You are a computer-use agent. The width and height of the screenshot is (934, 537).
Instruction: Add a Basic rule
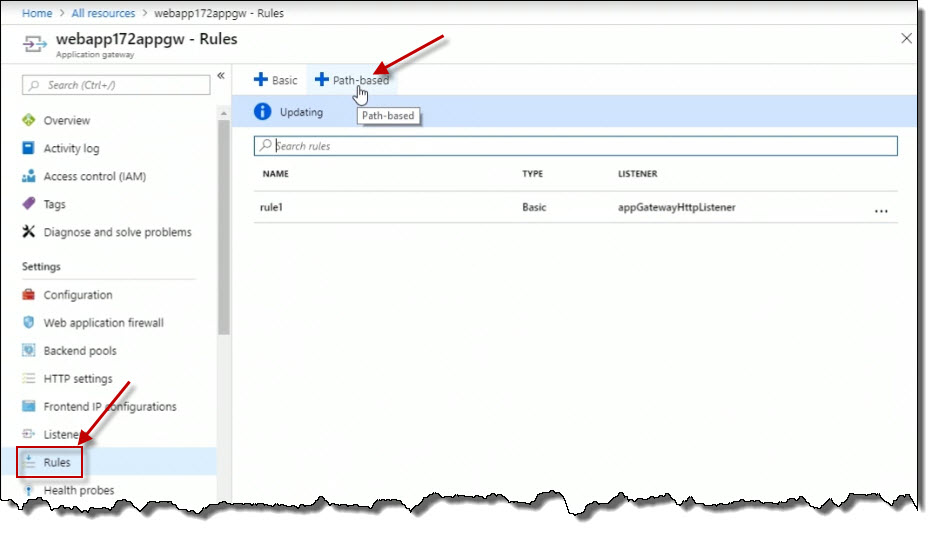click(275, 80)
